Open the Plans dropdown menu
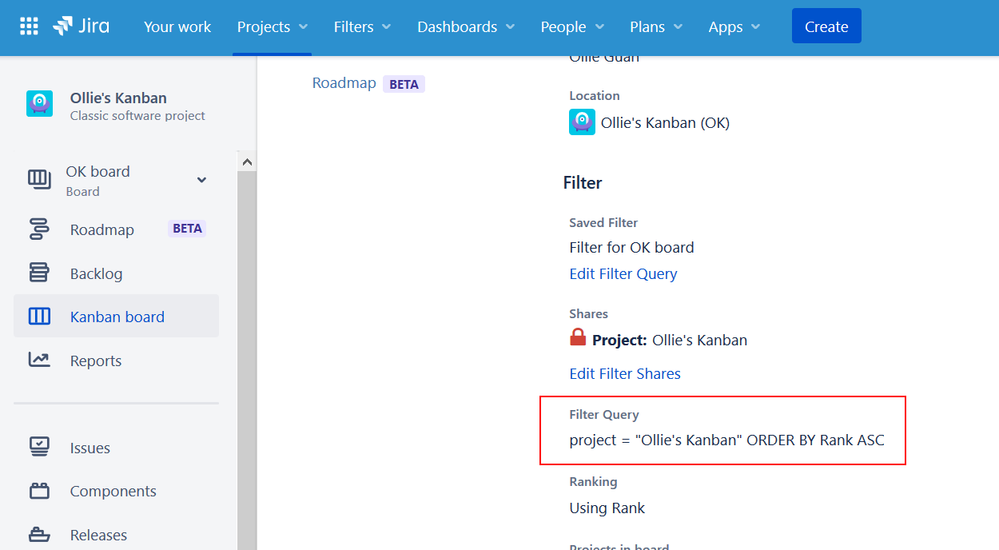This screenshot has width=999, height=550. (656, 27)
